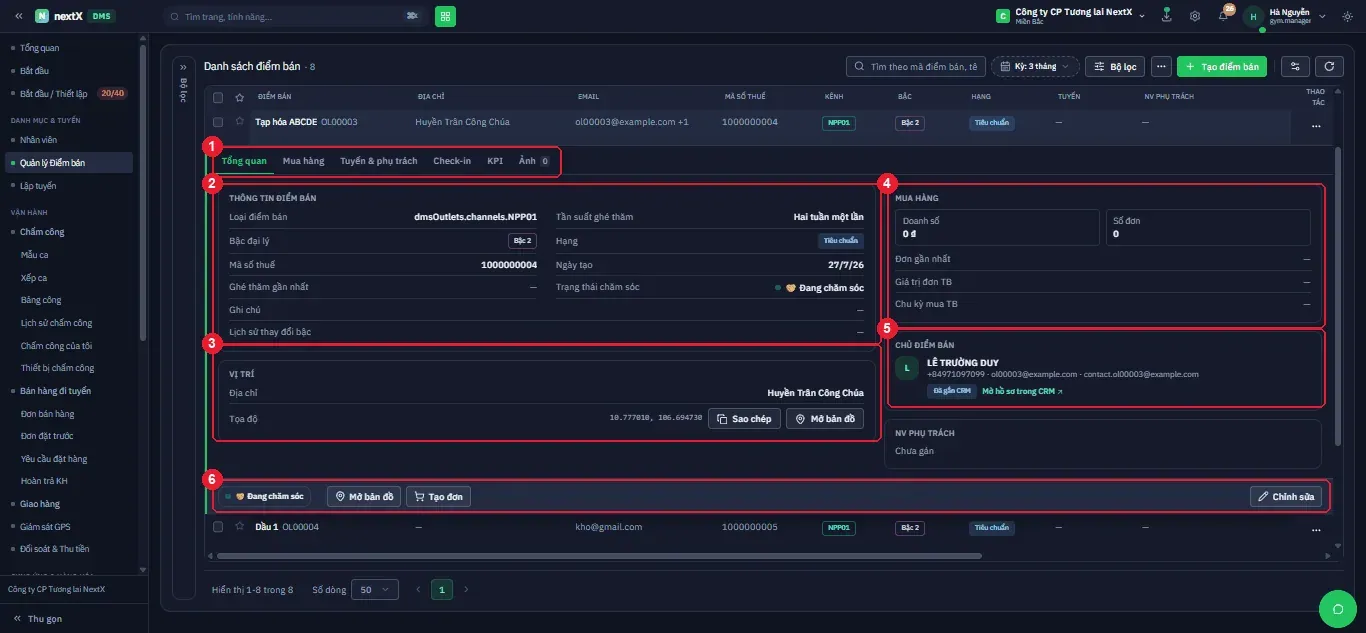Star the Tạp hóa ABCDE outlet
This screenshot has height=633, width=1366.
pyautogui.click(x=239, y=122)
